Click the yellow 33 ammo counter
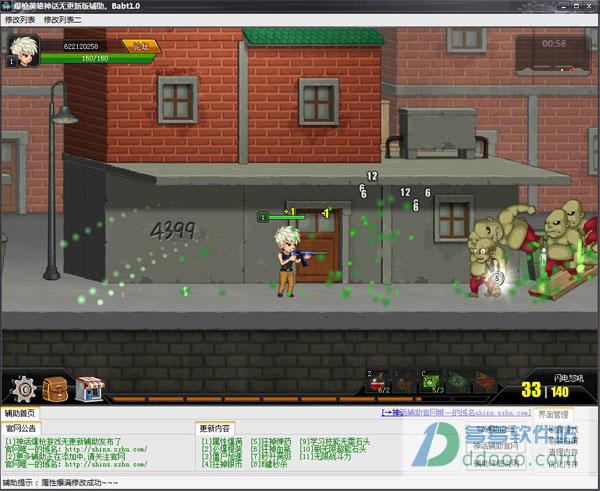The width and height of the screenshot is (600, 491). (x=531, y=390)
